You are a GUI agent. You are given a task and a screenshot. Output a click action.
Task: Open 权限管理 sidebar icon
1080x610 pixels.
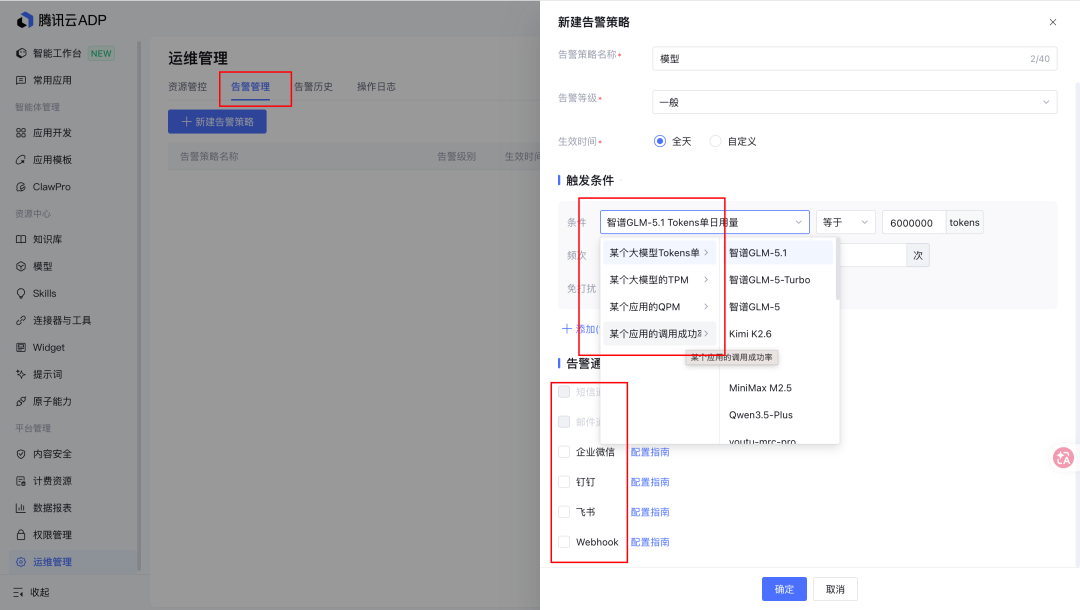(x=21, y=535)
